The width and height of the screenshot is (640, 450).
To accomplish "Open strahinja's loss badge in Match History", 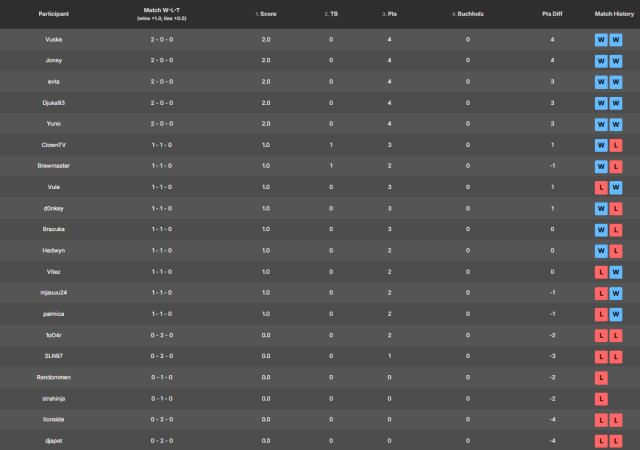I will point(601,398).
